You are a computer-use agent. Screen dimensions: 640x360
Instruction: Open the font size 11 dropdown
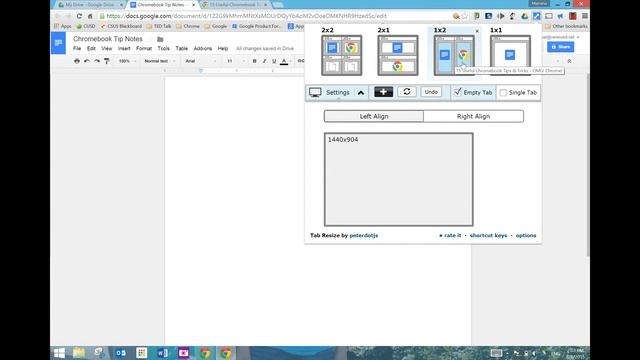pyautogui.click(x=236, y=61)
